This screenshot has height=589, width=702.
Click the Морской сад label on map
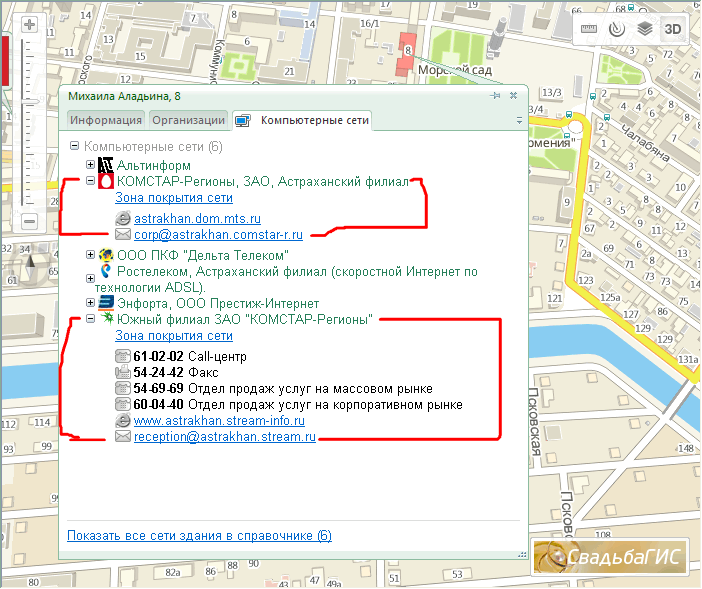point(455,70)
